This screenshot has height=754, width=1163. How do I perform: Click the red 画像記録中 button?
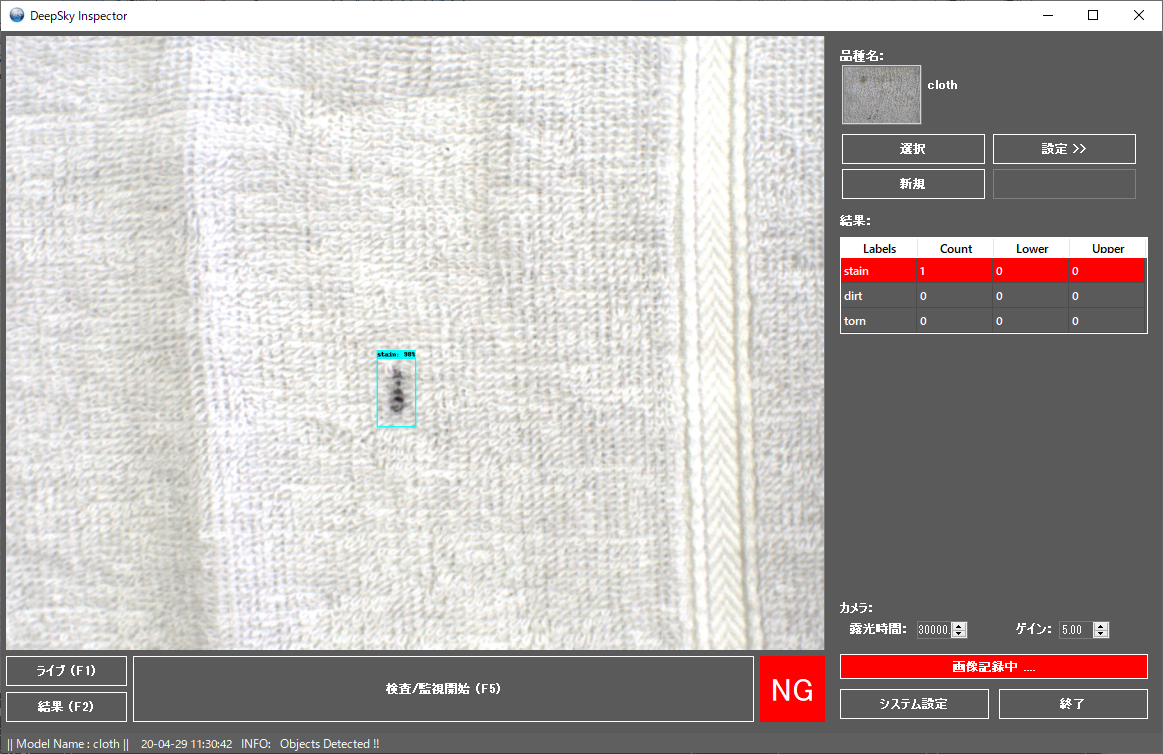(x=993, y=667)
